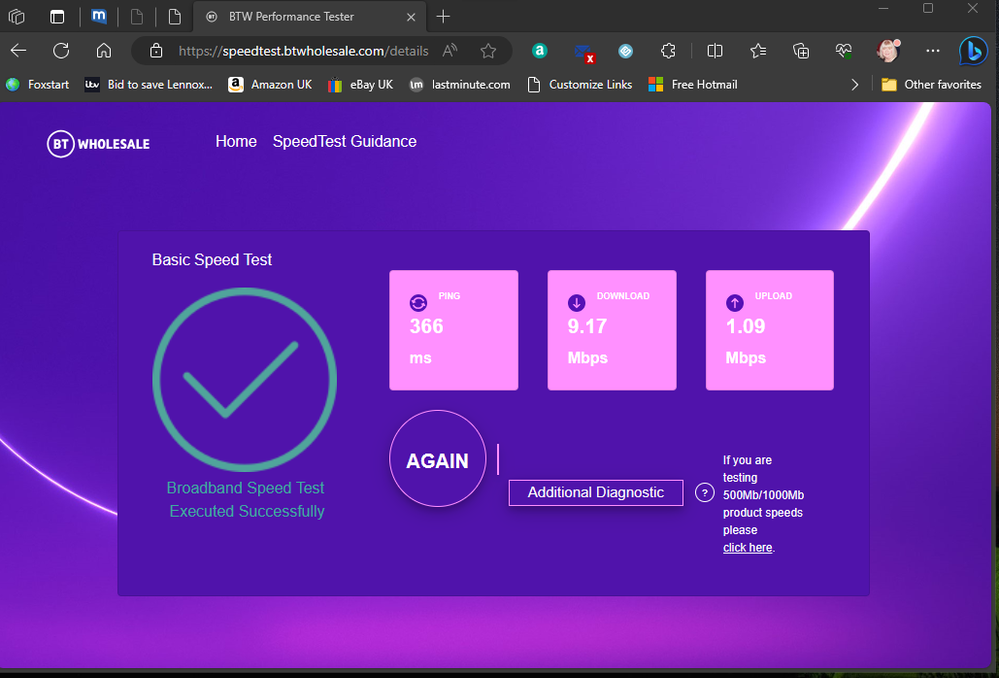Image resolution: width=999 pixels, height=678 pixels.
Task: Activate Read aloud in the address bar
Action: 449,50
